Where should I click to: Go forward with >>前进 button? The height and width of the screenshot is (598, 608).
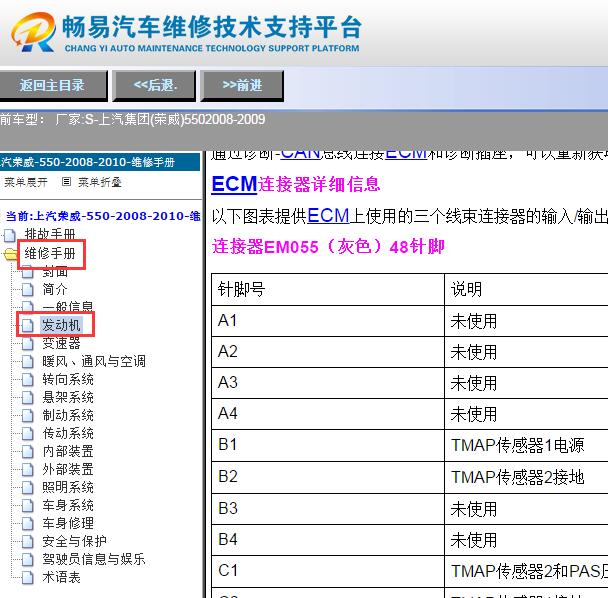tap(242, 85)
